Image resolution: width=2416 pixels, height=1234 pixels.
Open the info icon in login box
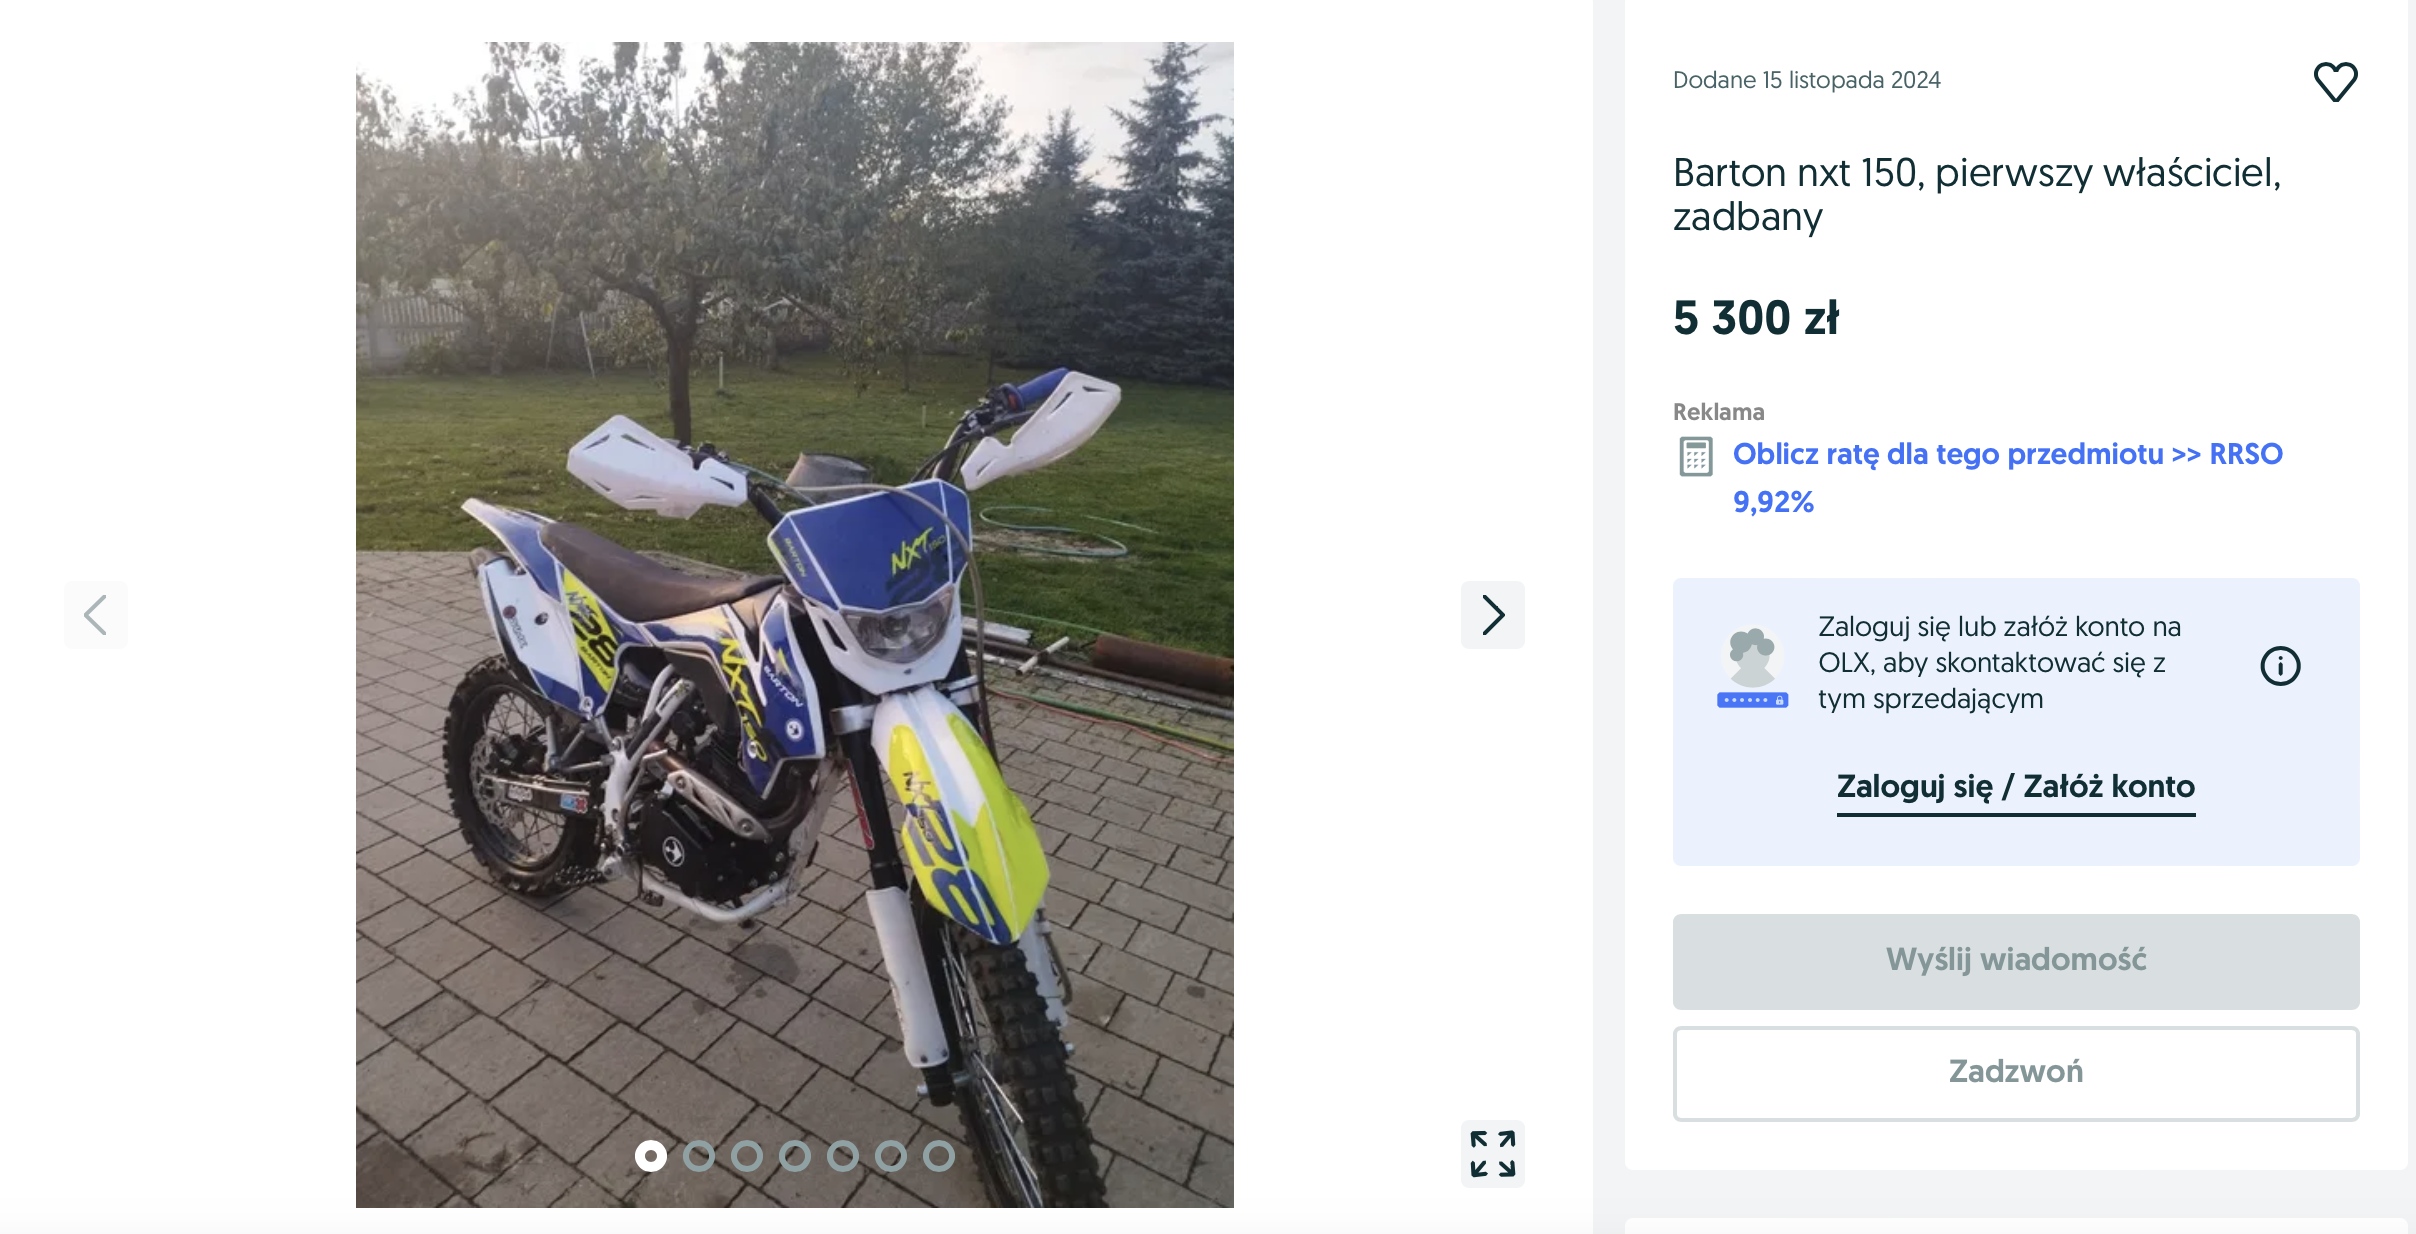tap(2280, 666)
